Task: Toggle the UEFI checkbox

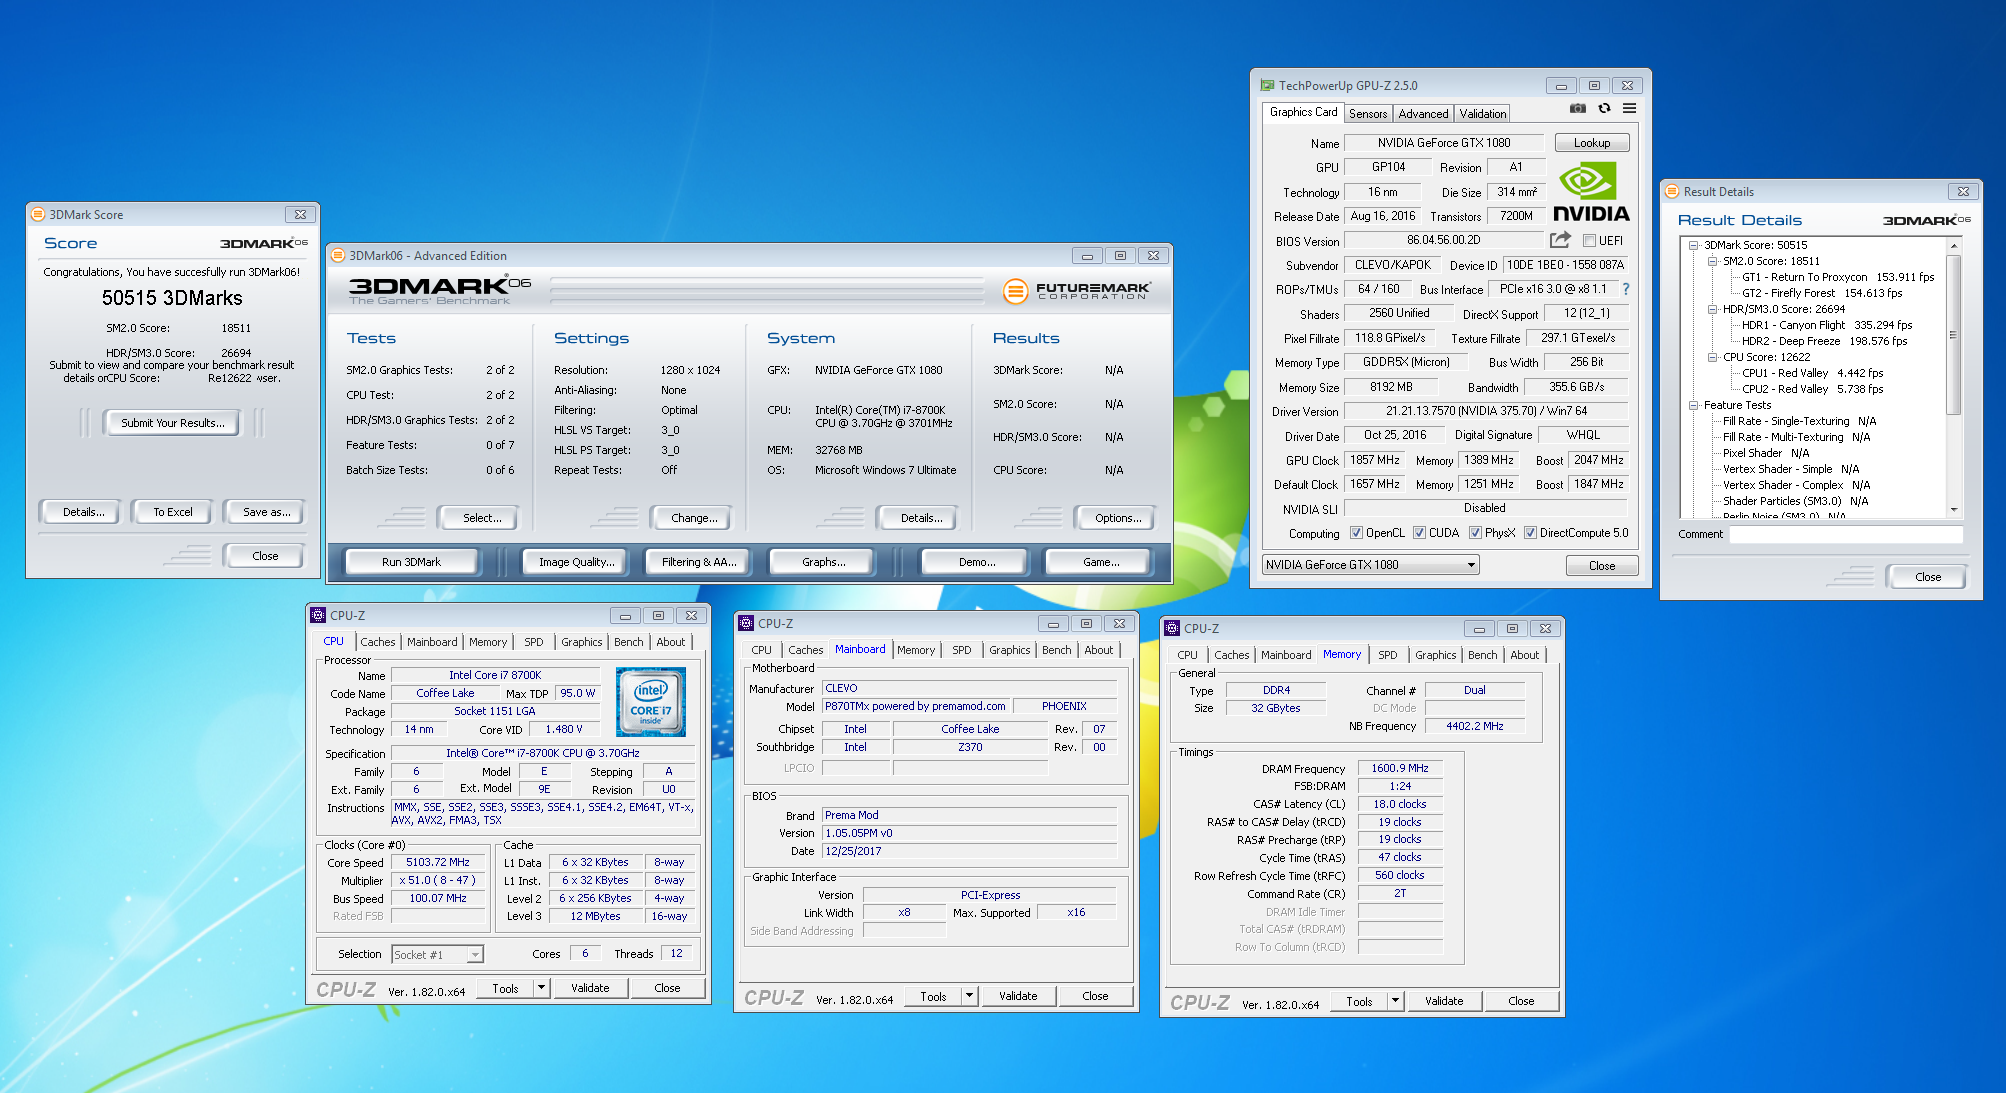Action: 1589,241
